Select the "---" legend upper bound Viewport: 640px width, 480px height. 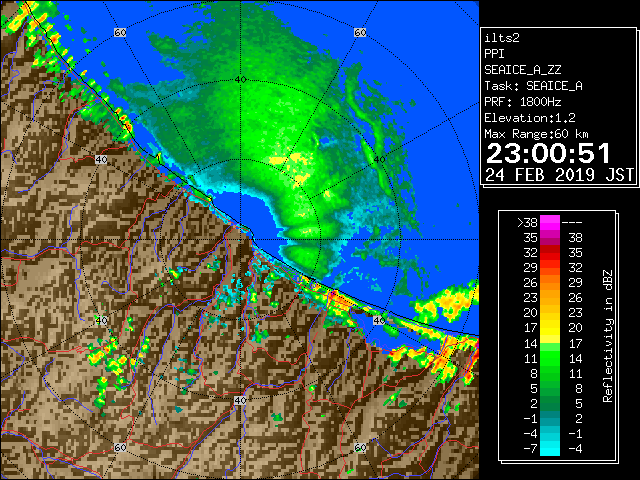(572, 223)
